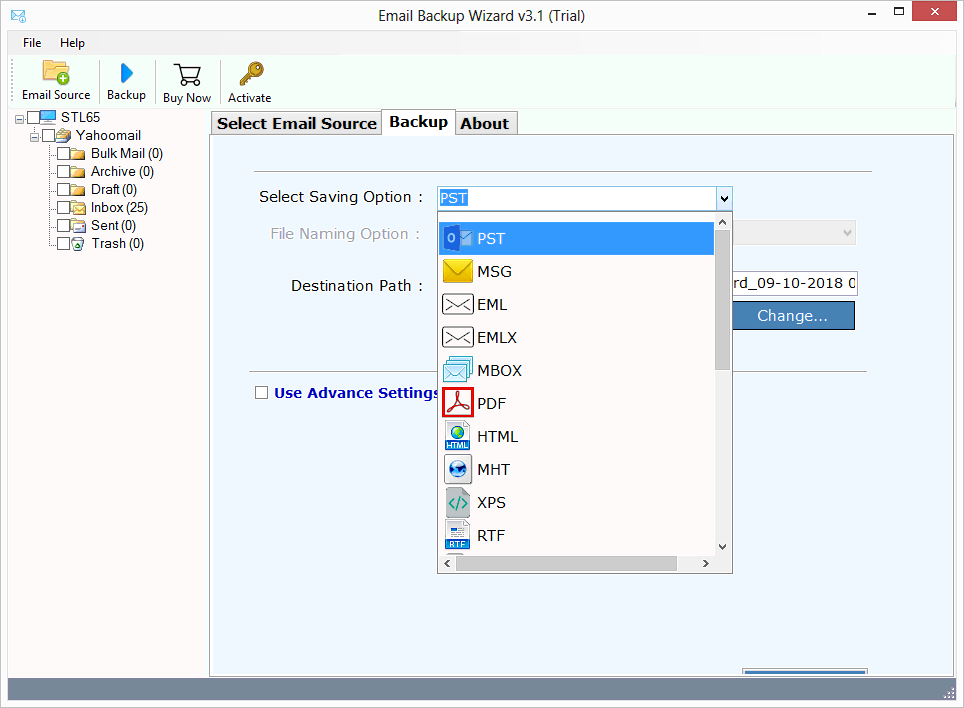Click the Email Source toolbar icon
The width and height of the screenshot is (964, 708).
pos(56,73)
